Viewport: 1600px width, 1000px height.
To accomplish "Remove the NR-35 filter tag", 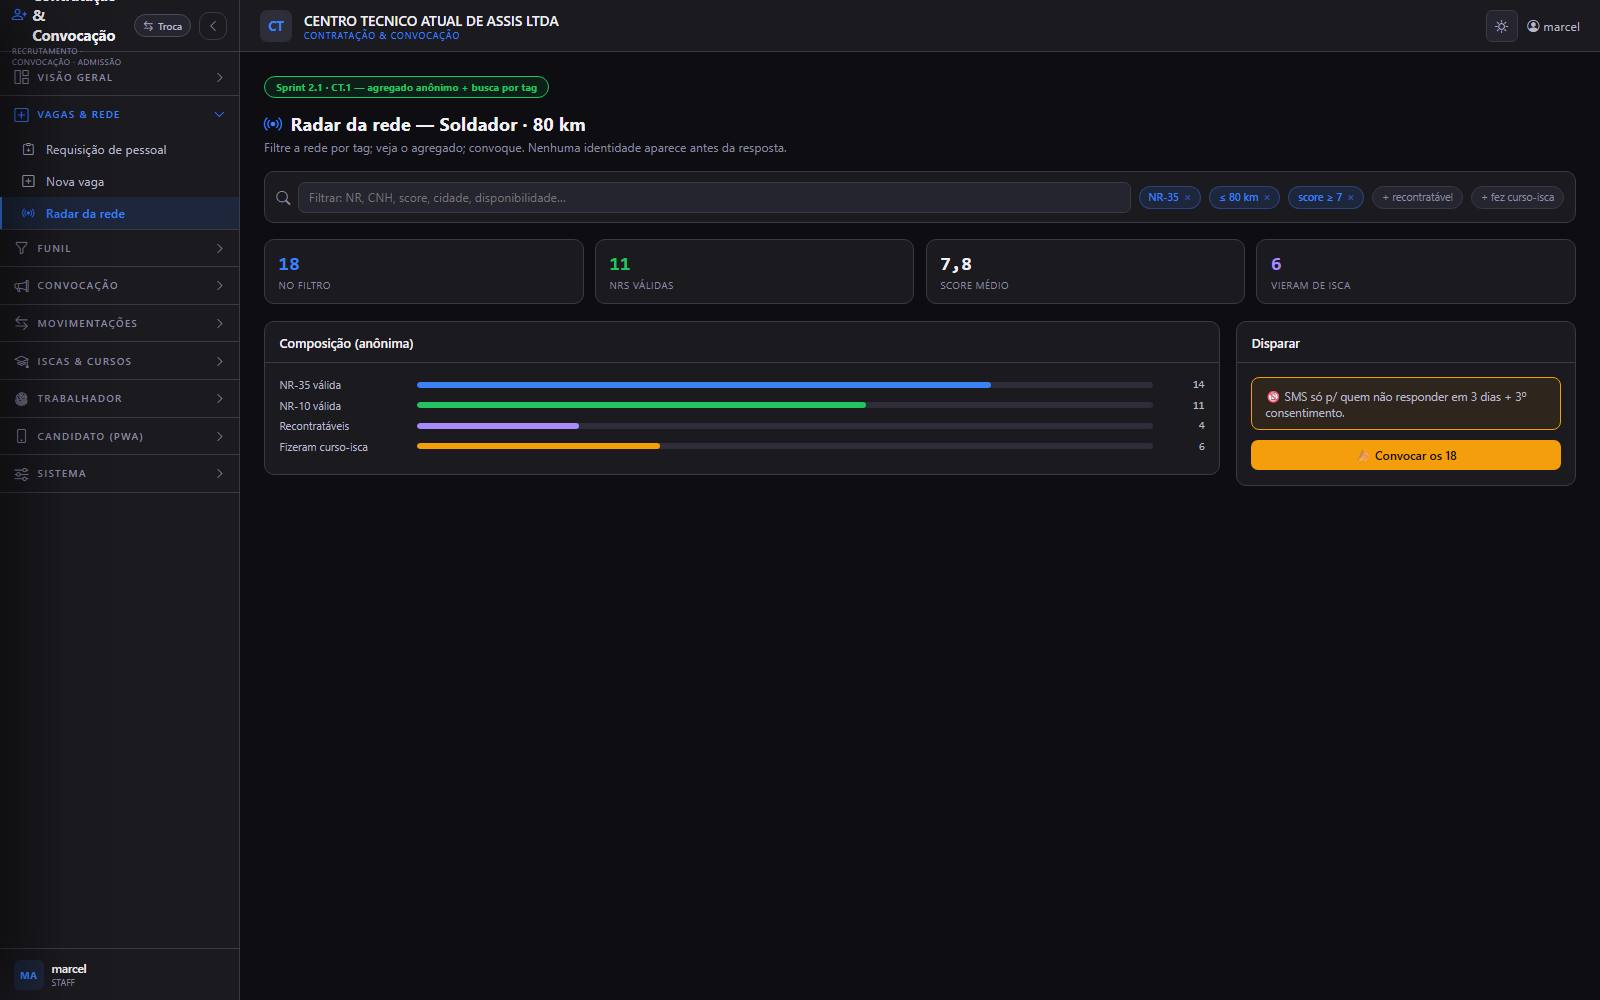I will (x=1188, y=198).
